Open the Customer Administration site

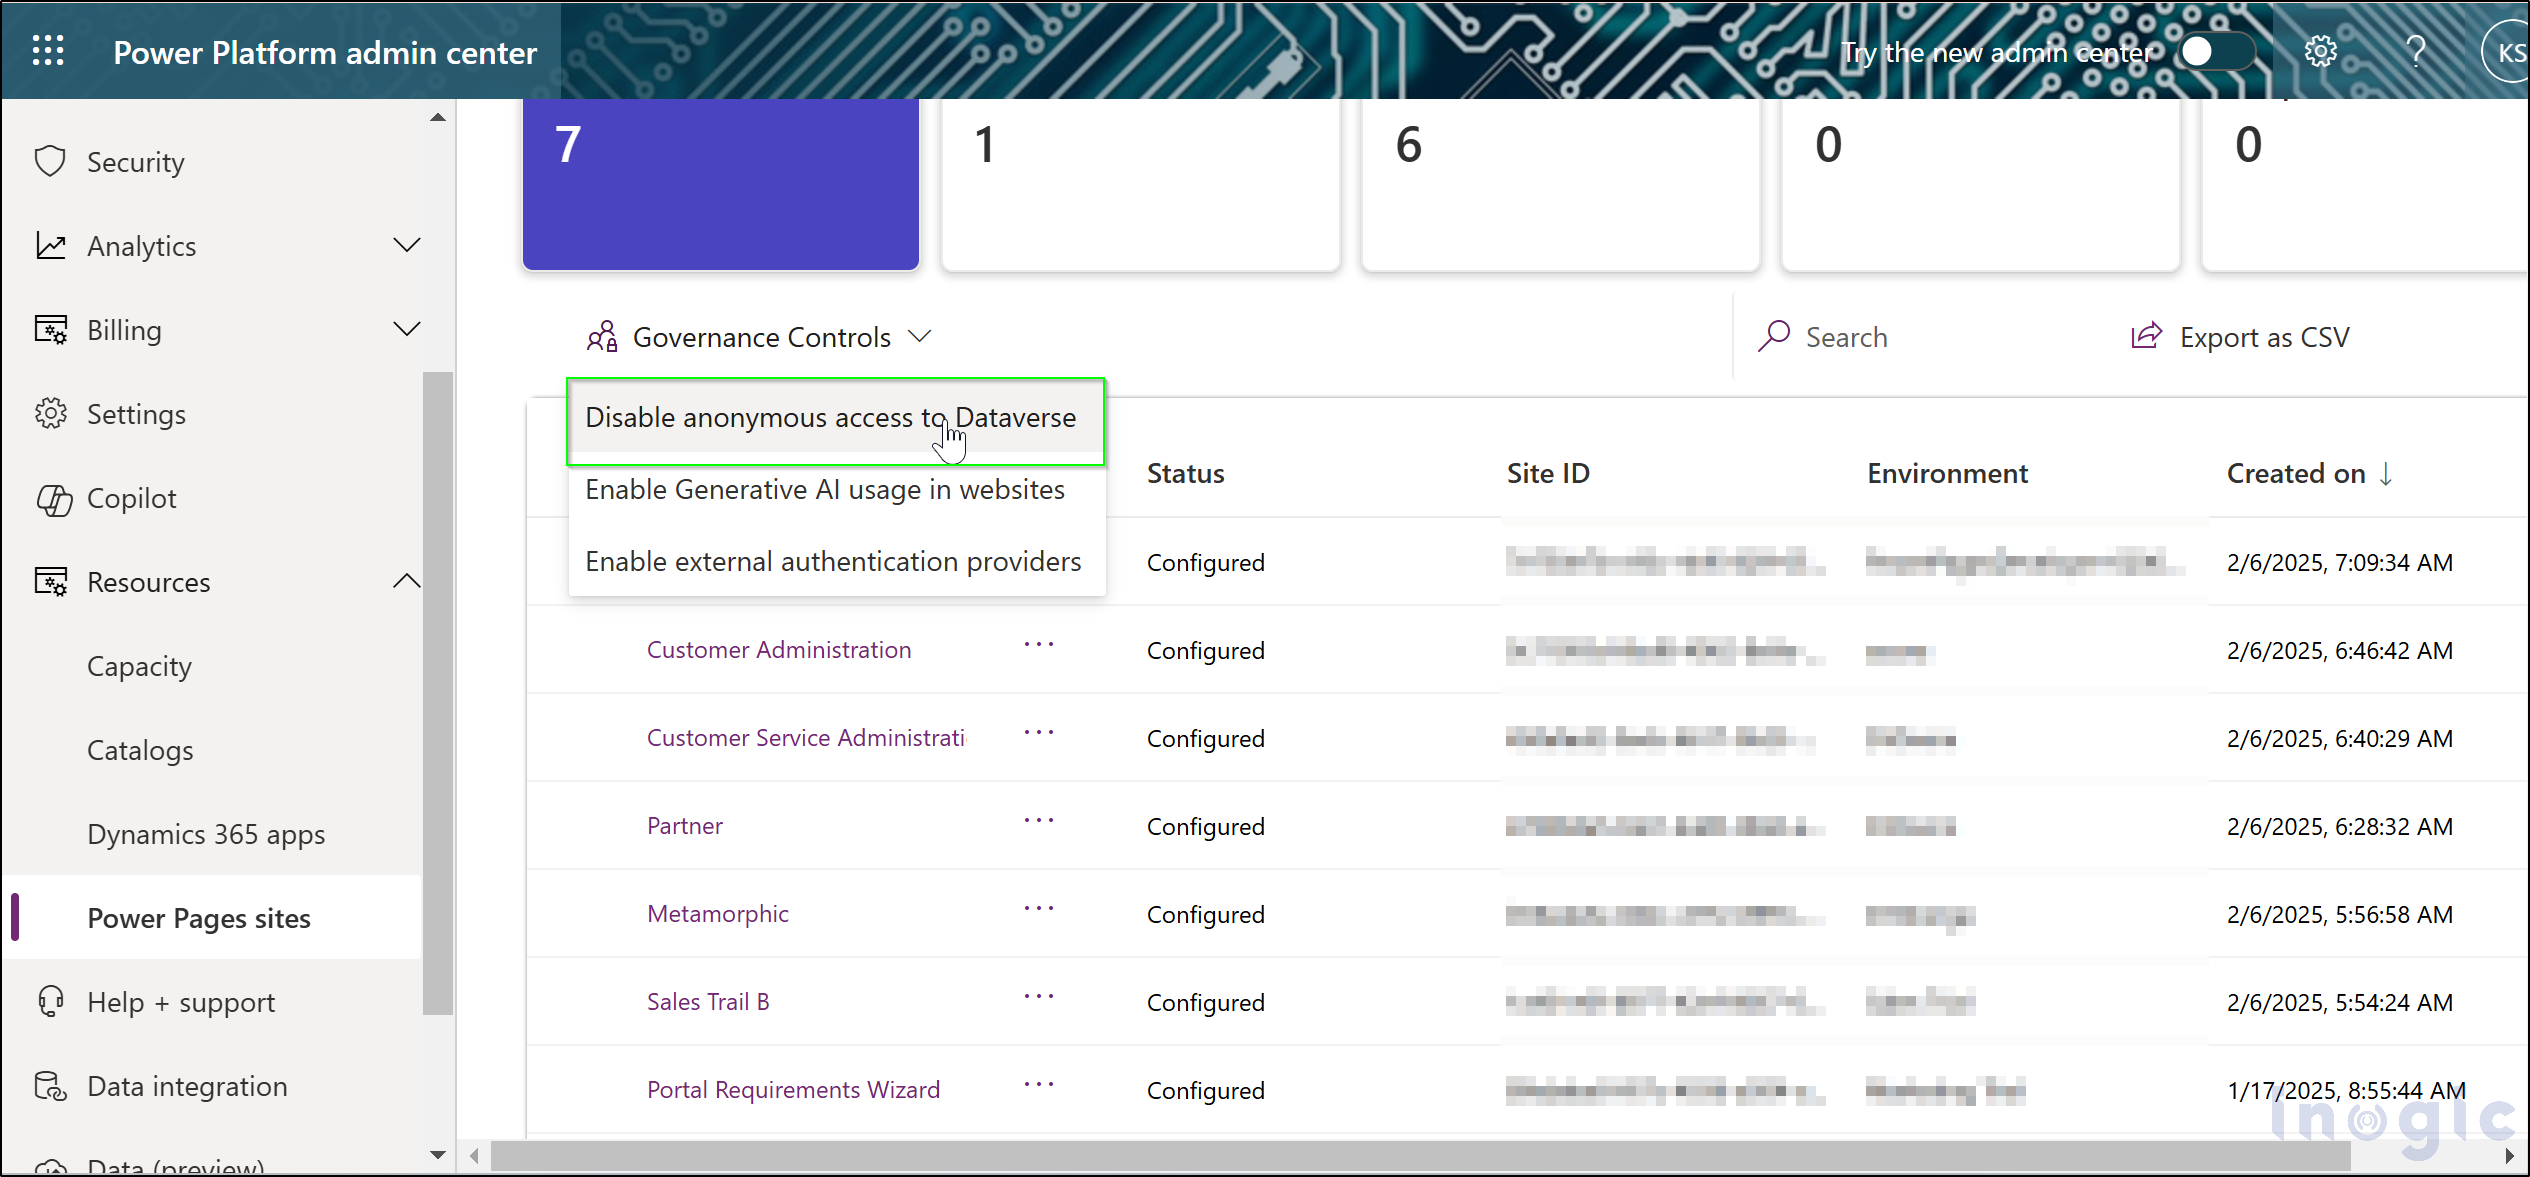(x=778, y=647)
